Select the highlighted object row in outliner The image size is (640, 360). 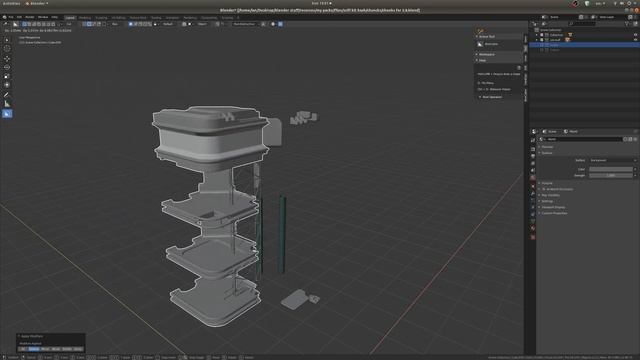[584, 45]
